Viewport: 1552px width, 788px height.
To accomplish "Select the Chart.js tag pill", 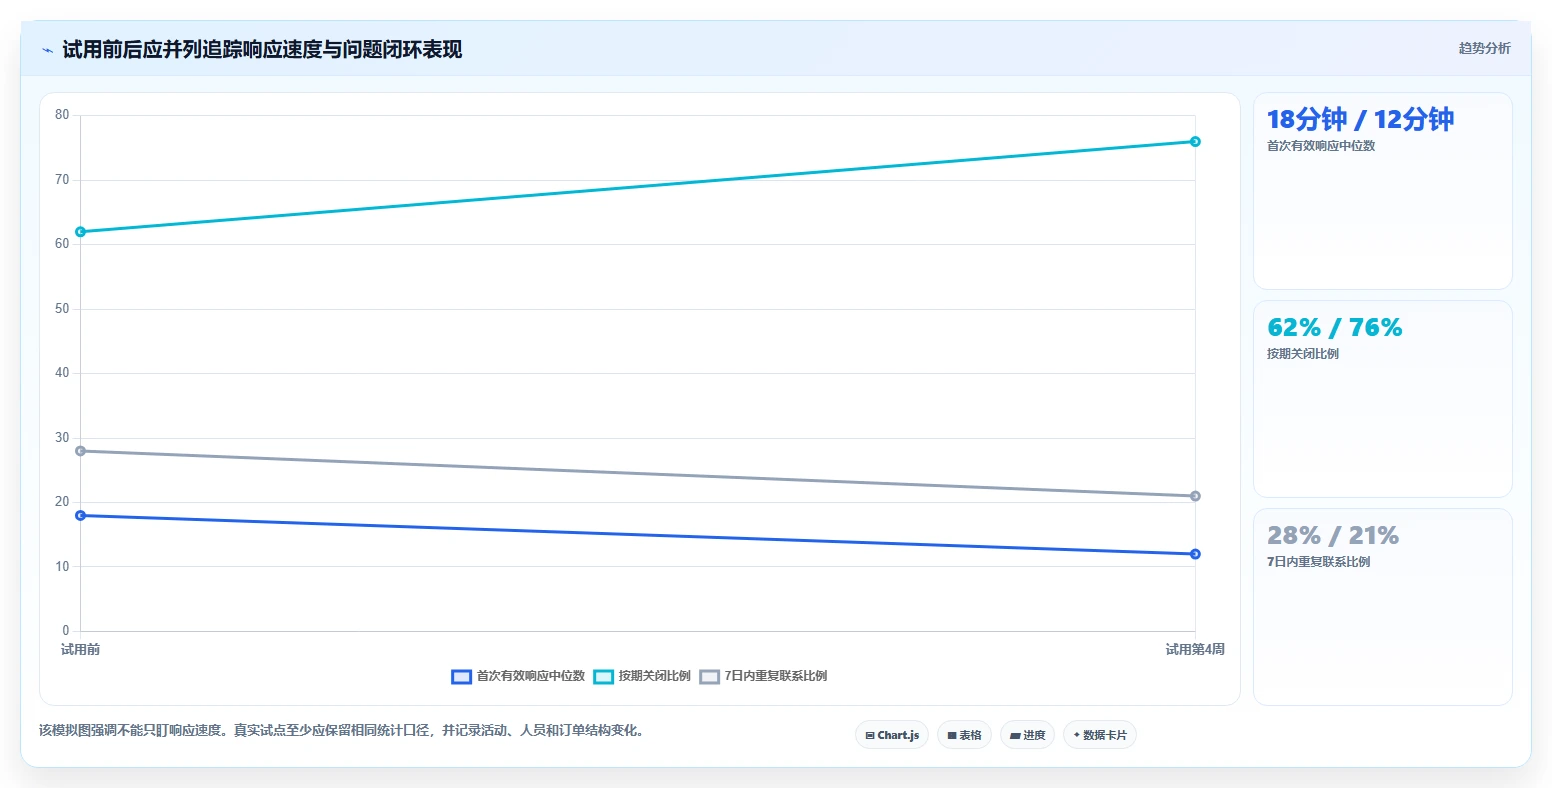I will [892, 735].
